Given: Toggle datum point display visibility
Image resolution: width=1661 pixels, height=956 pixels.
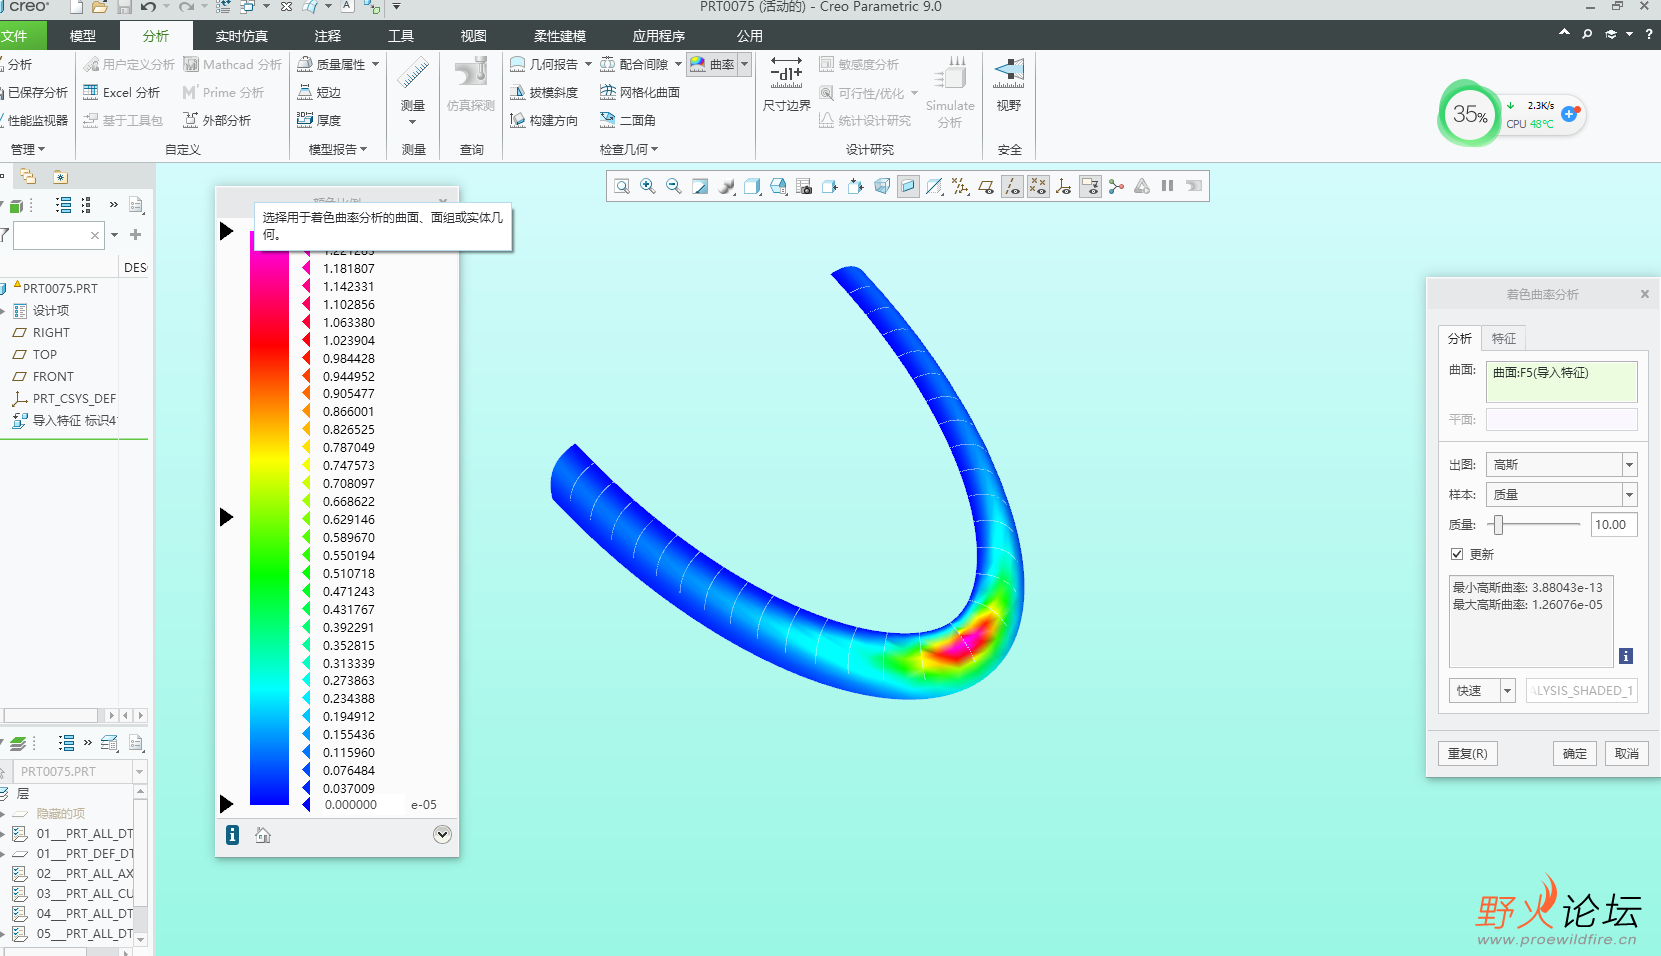Looking at the screenshot, I should pos(1038,186).
